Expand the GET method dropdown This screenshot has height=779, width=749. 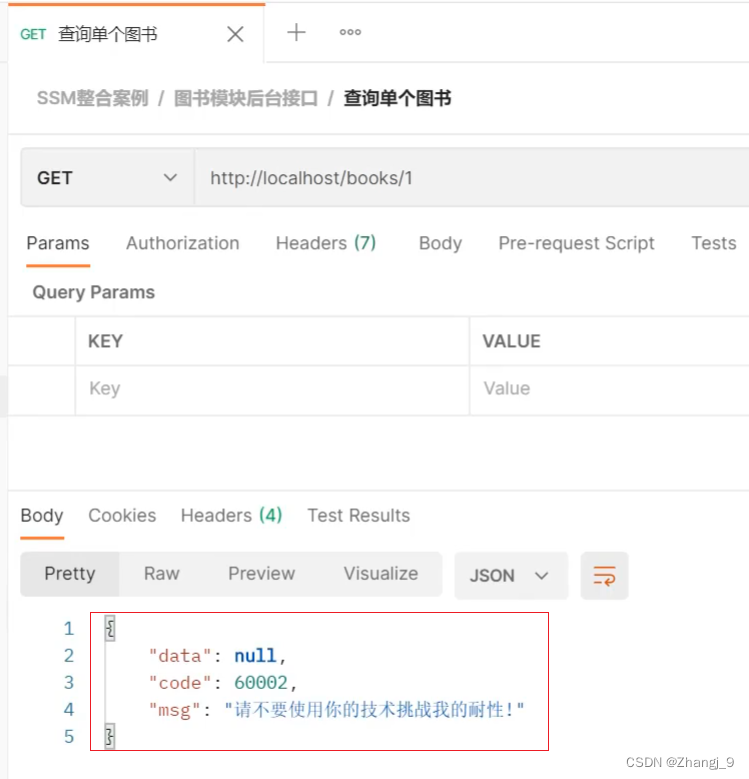(x=107, y=178)
